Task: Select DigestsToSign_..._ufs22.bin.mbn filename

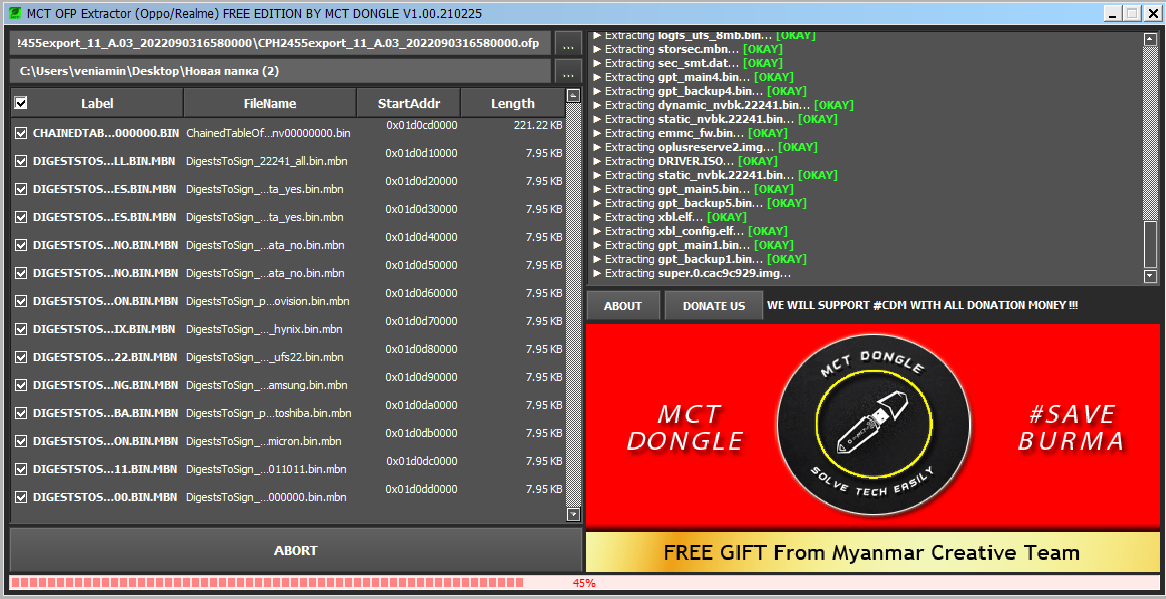Action: (x=265, y=357)
